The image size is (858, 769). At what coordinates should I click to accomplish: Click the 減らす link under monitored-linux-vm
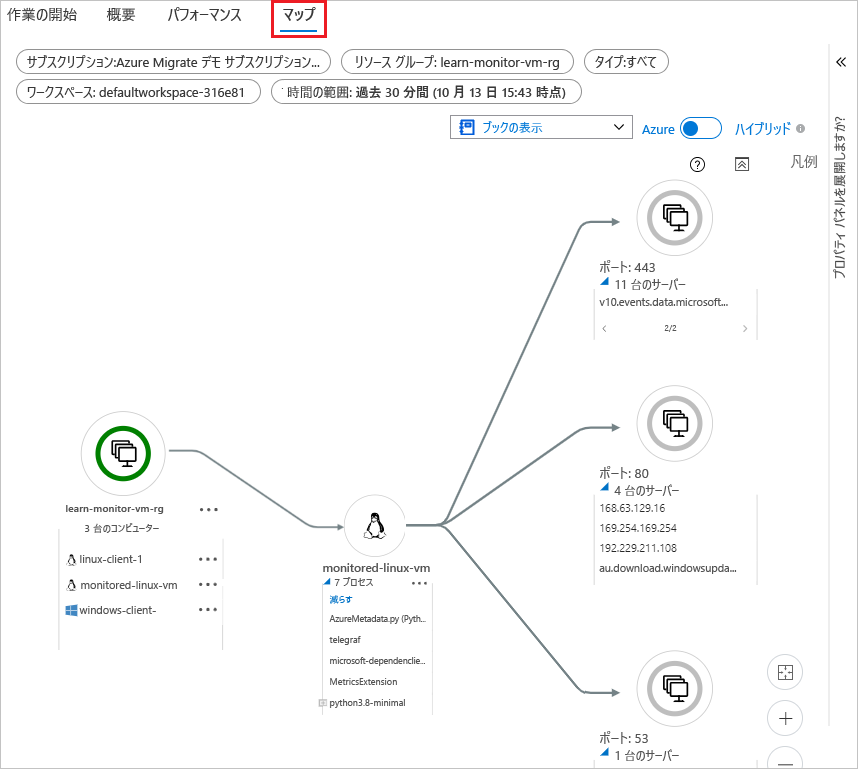tap(339, 599)
